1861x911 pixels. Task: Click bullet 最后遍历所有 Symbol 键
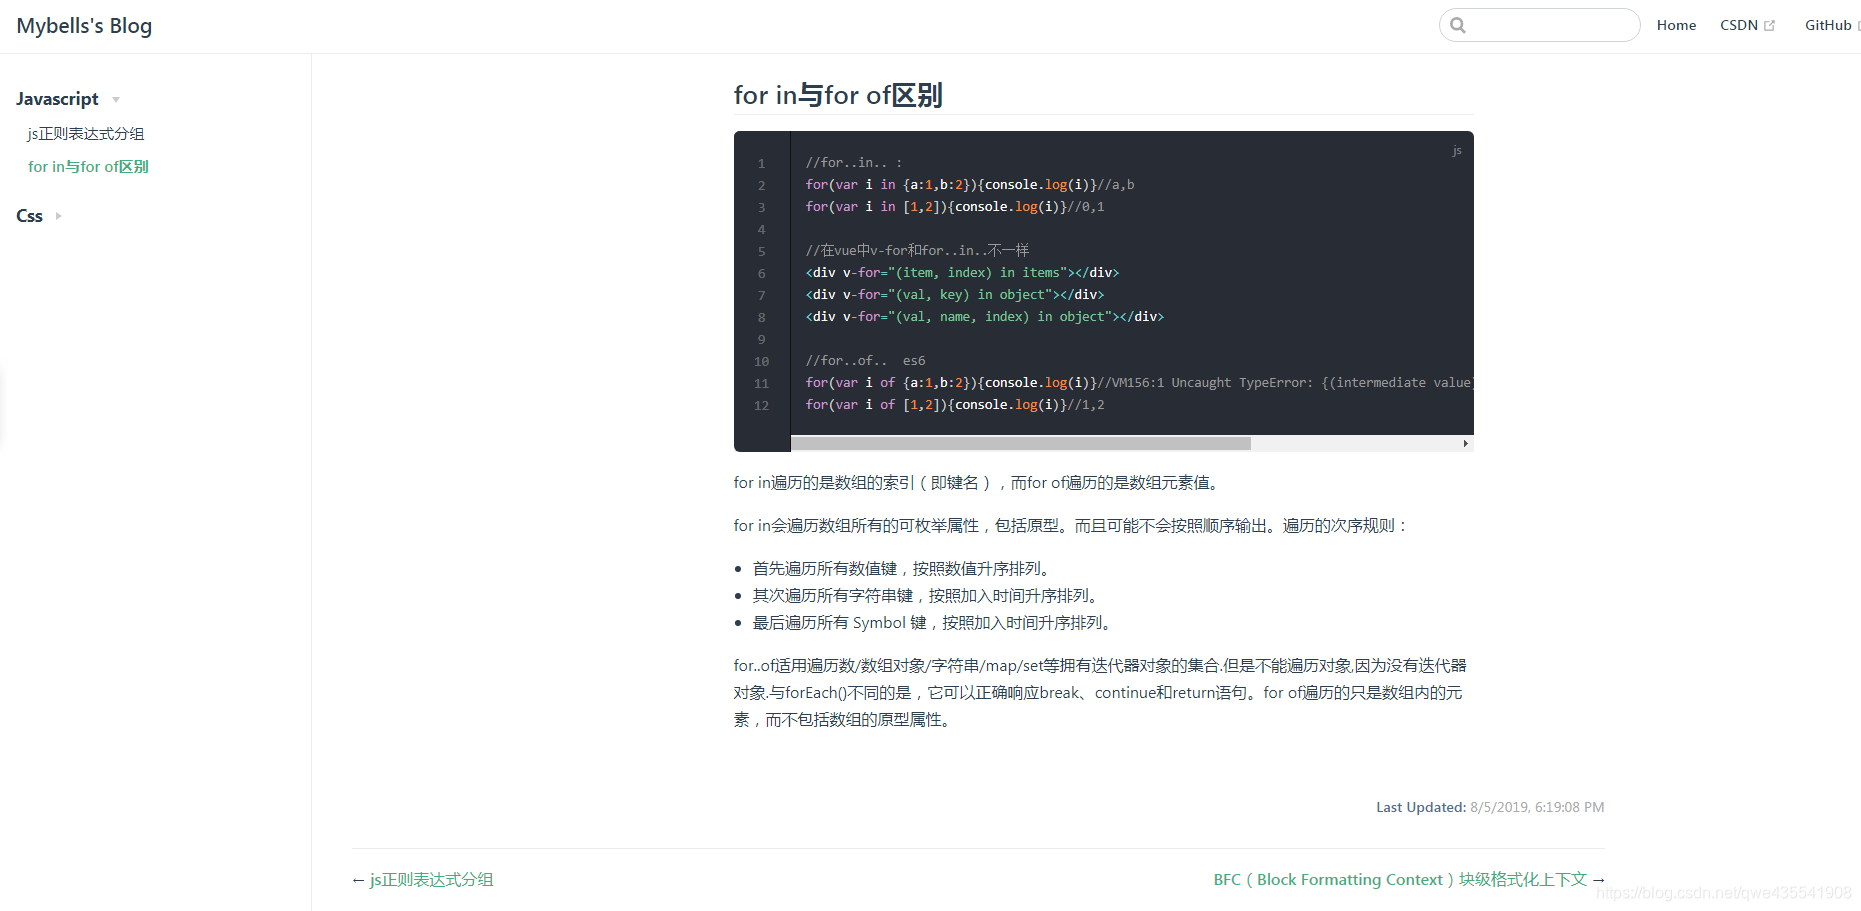coord(934,623)
